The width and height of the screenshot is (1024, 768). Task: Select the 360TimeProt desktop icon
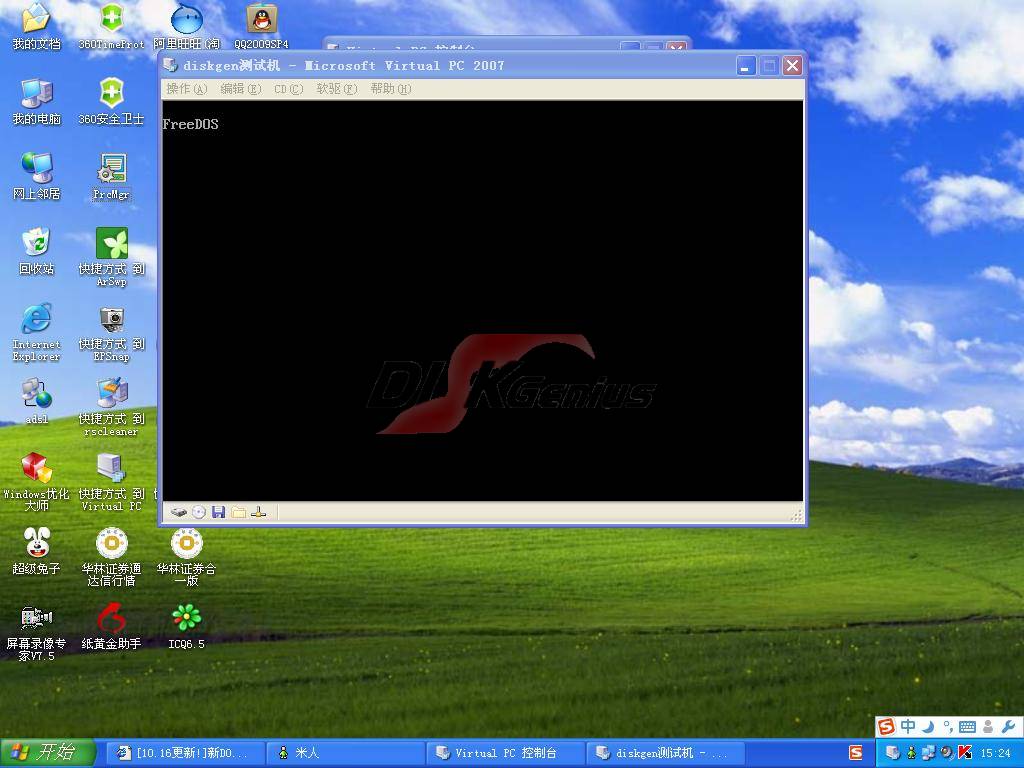tap(112, 27)
